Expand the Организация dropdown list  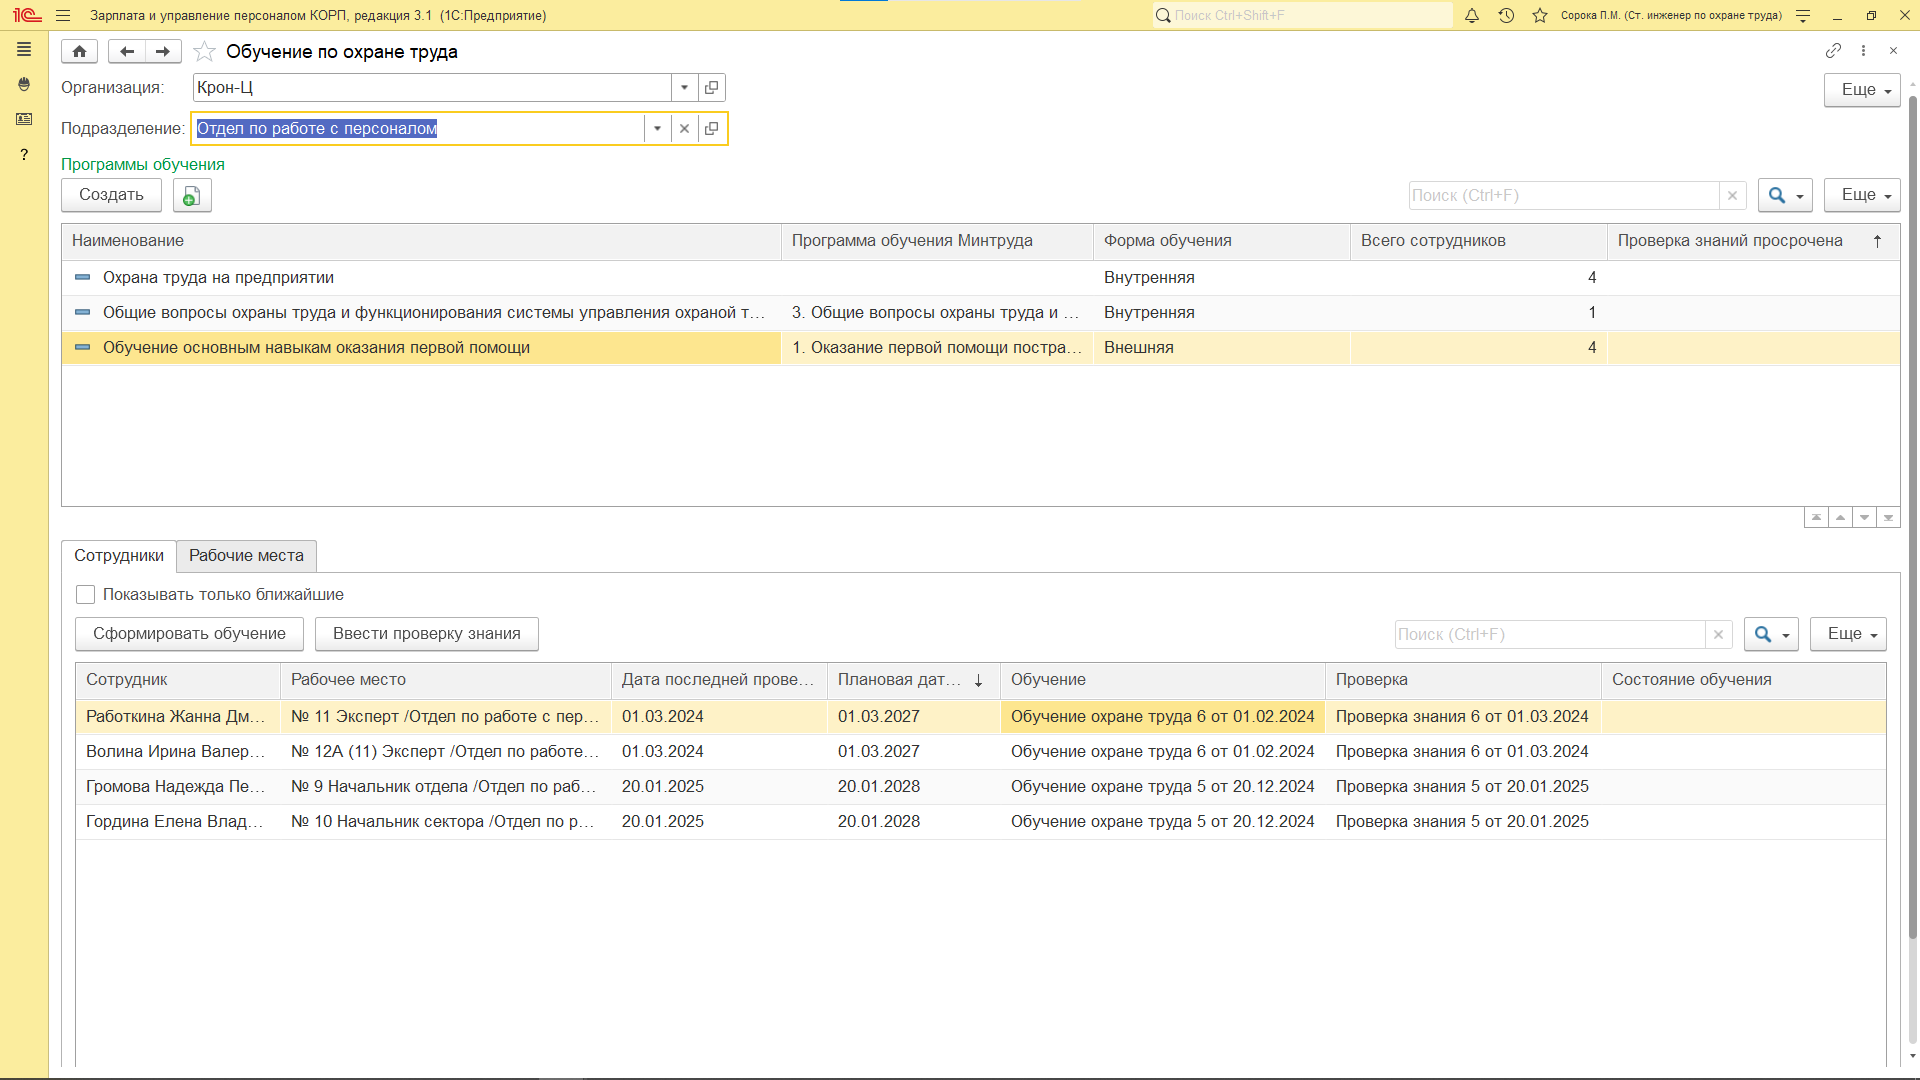tap(684, 88)
